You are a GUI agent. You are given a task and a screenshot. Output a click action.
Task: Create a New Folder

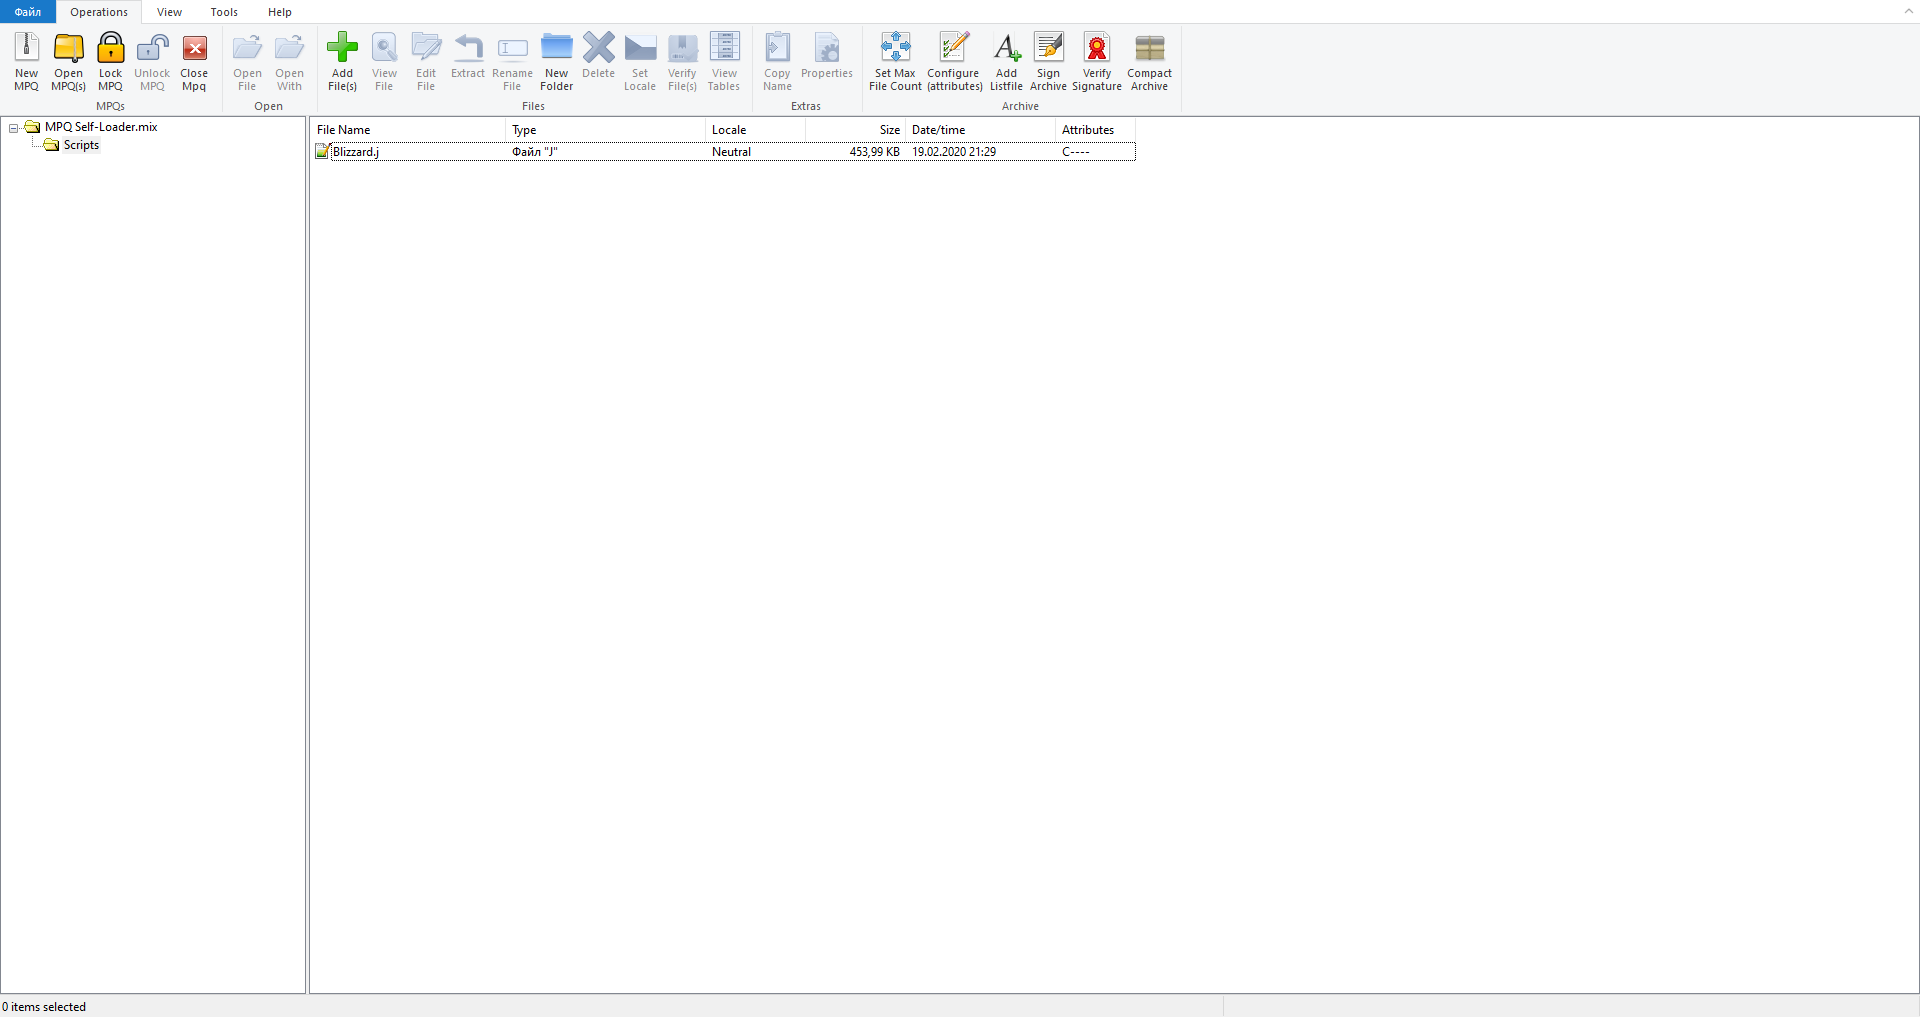(x=556, y=62)
